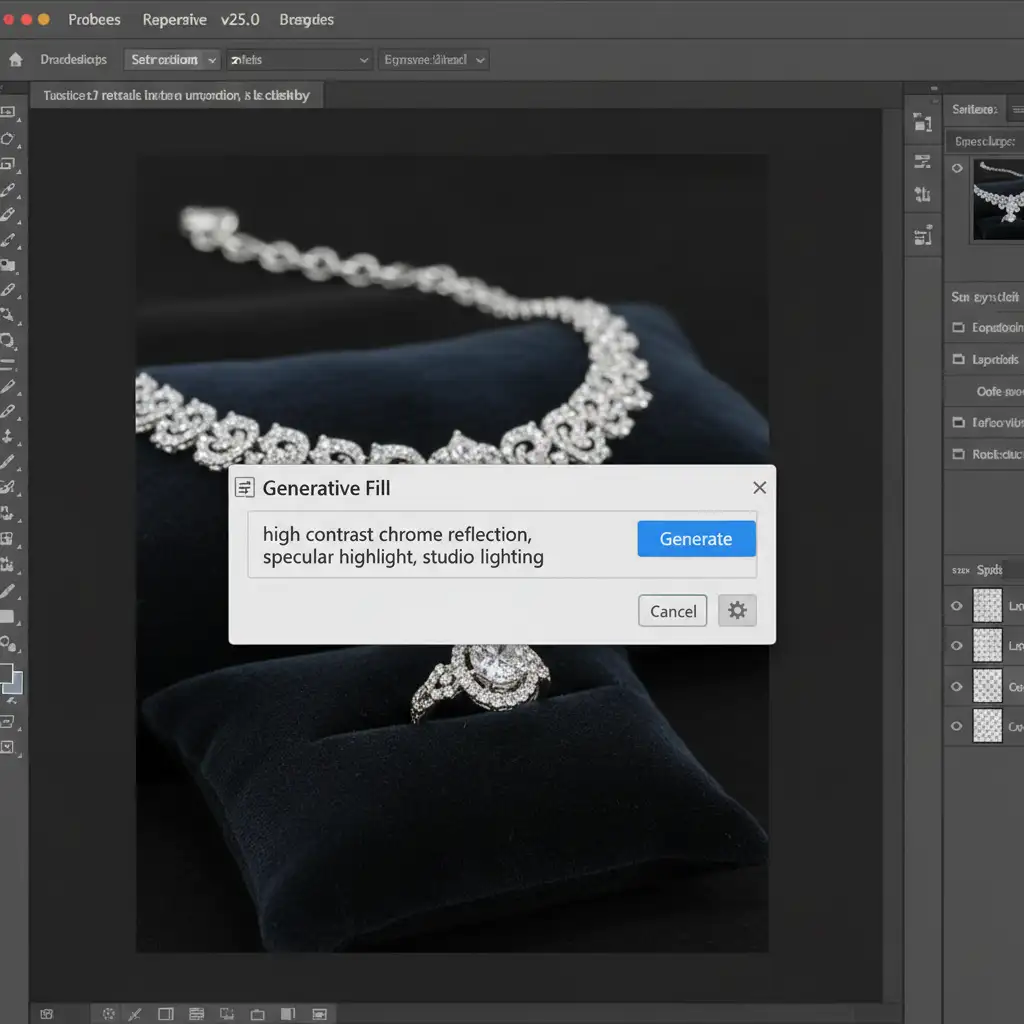The width and height of the screenshot is (1024, 1024).
Task: Click the top icon in collapsed panel strip
Action: pos(922,123)
